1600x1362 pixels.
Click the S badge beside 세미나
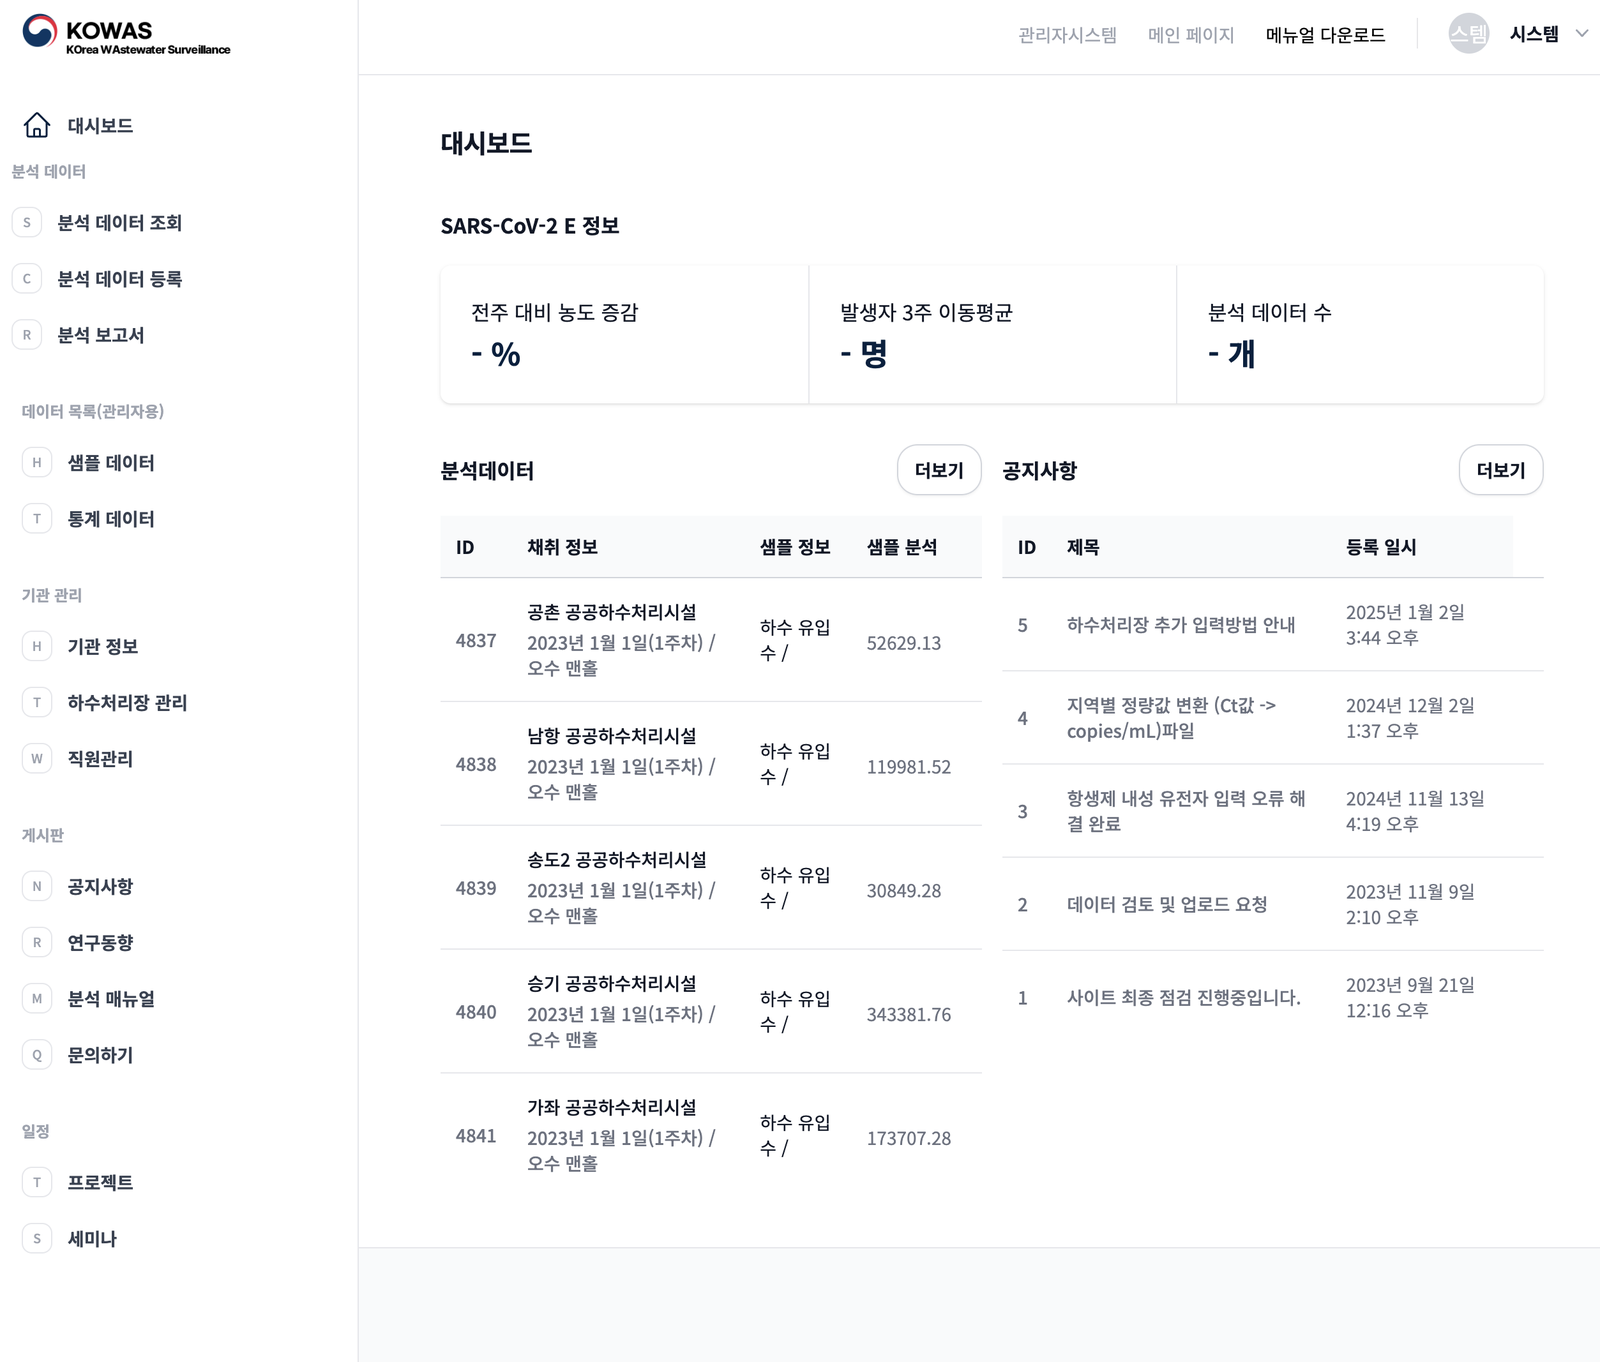click(x=37, y=1239)
